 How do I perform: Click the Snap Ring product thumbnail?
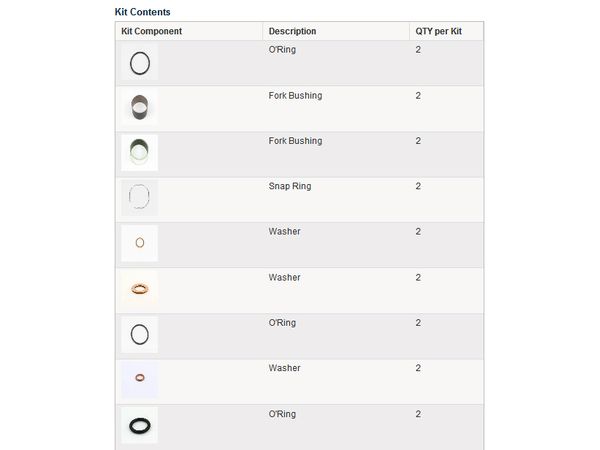click(140, 198)
